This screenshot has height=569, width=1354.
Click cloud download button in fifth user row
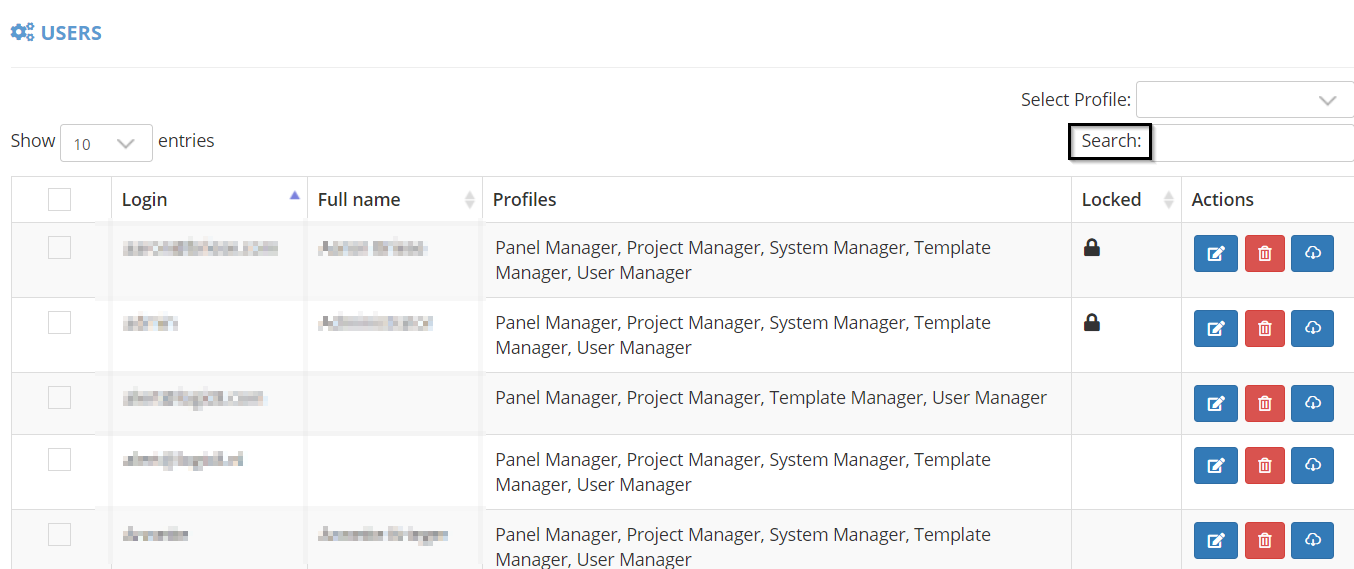coord(1312,540)
